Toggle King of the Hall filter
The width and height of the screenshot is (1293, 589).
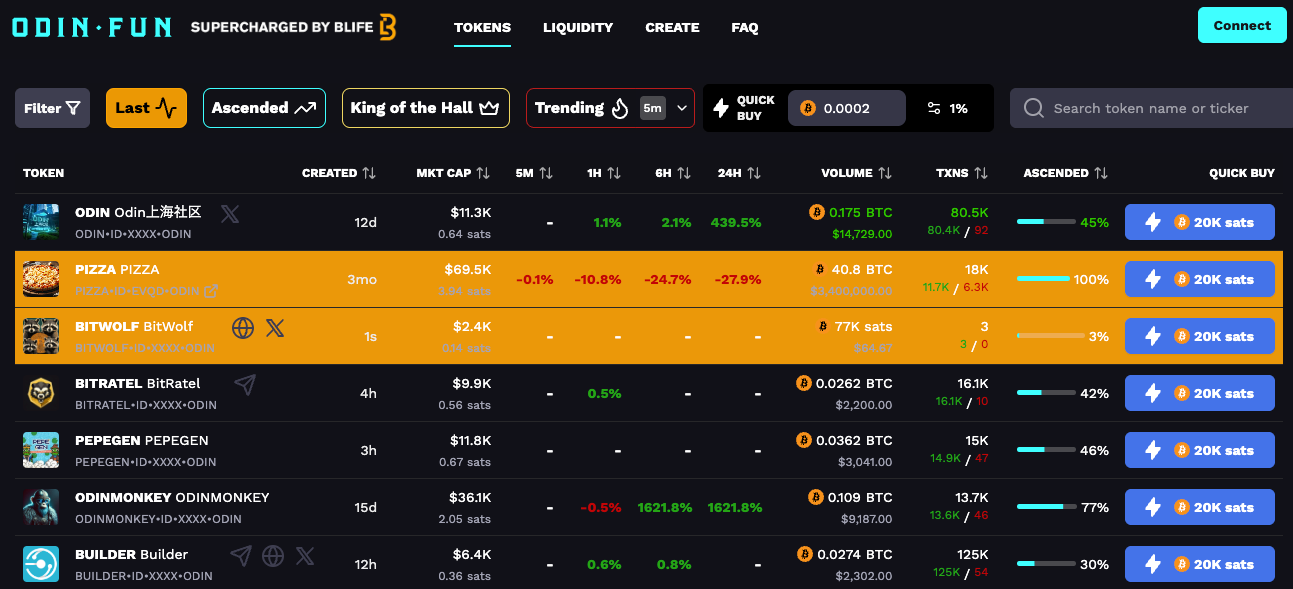[425, 108]
